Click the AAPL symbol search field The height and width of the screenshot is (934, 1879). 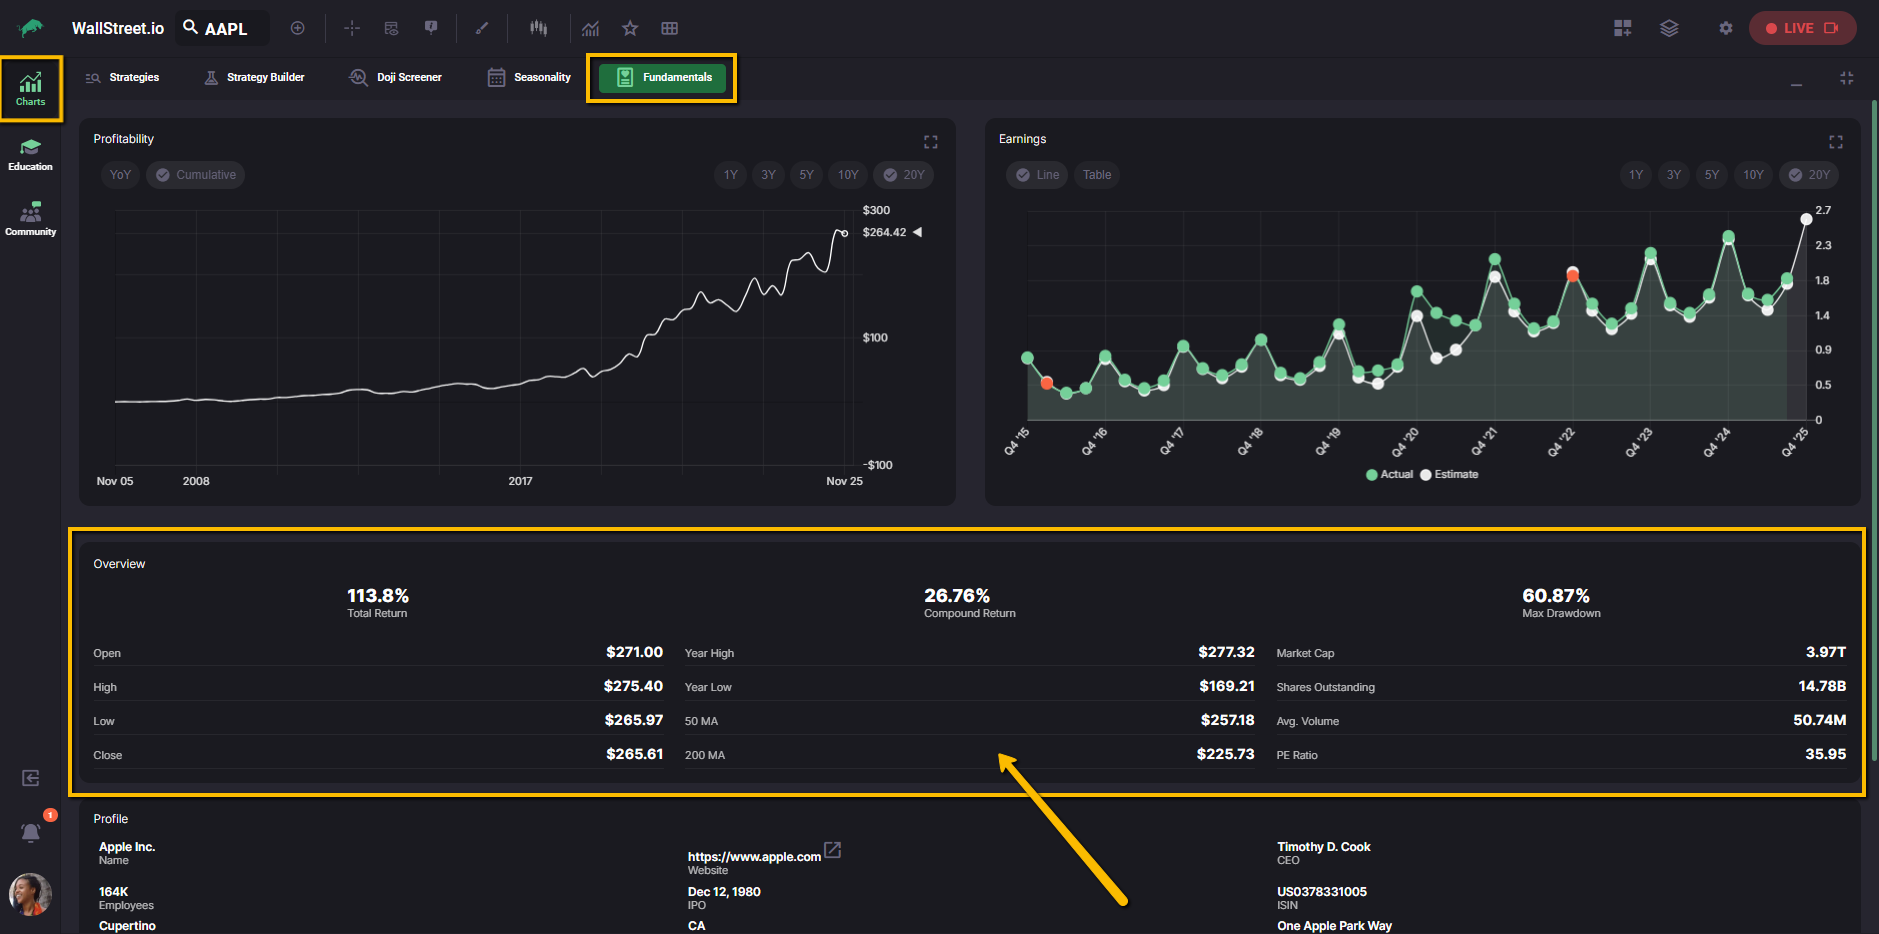224,28
